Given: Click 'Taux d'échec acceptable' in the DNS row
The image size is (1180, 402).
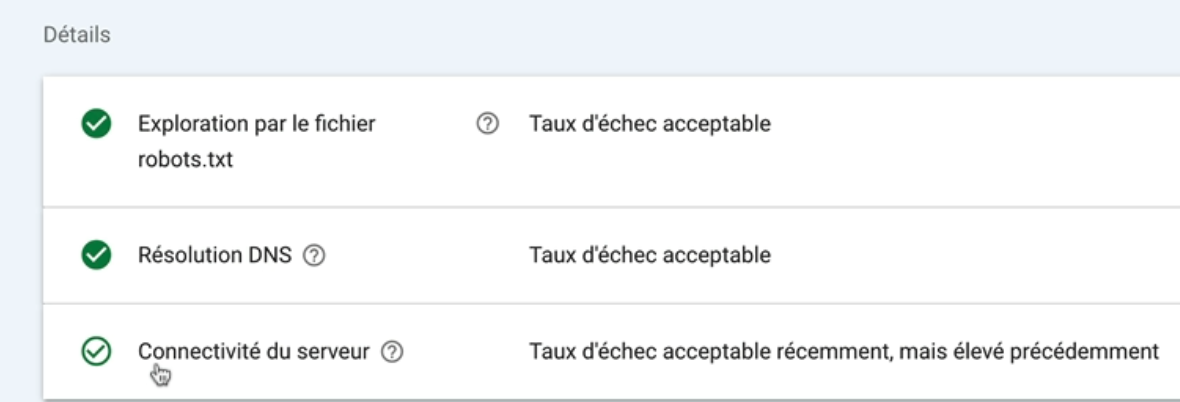Looking at the screenshot, I should point(649,255).
